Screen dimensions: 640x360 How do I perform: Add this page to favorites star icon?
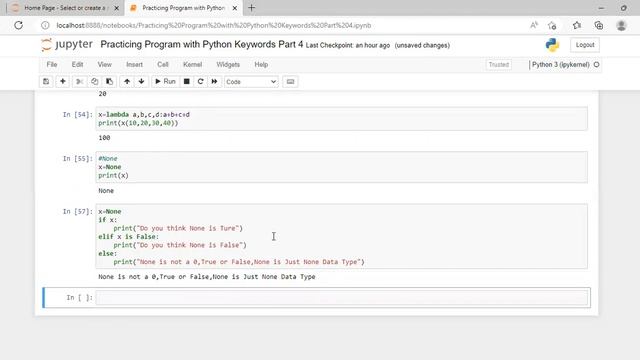[x=552, y=25]
